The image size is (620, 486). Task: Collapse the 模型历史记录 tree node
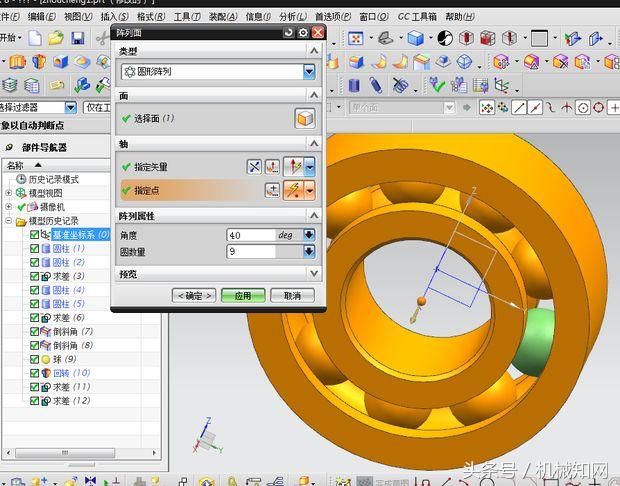[x=9, y=221]
